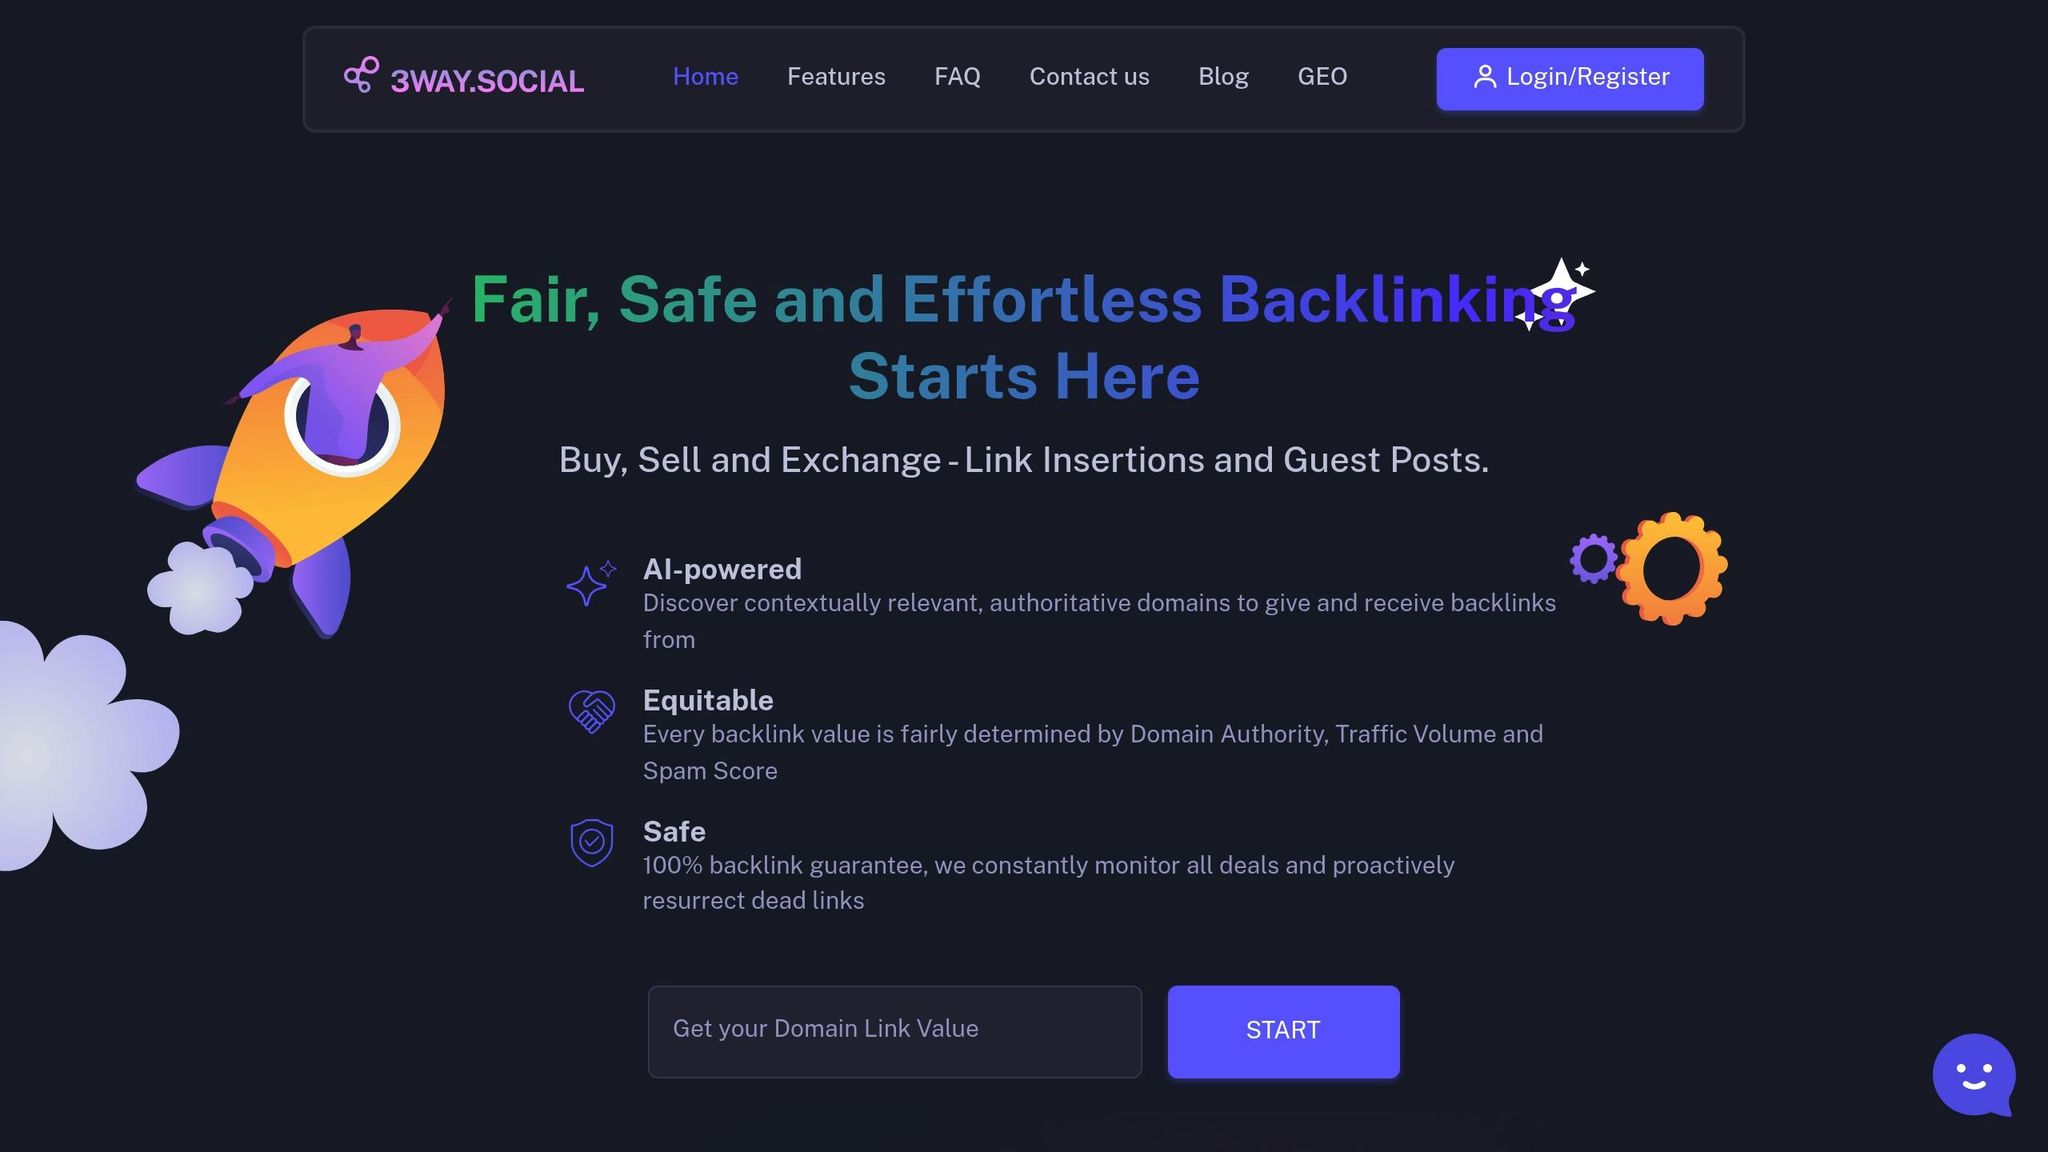
Task: Click the small purple gear illustration
Action: pyautogui.click(x=1593, y=558)
